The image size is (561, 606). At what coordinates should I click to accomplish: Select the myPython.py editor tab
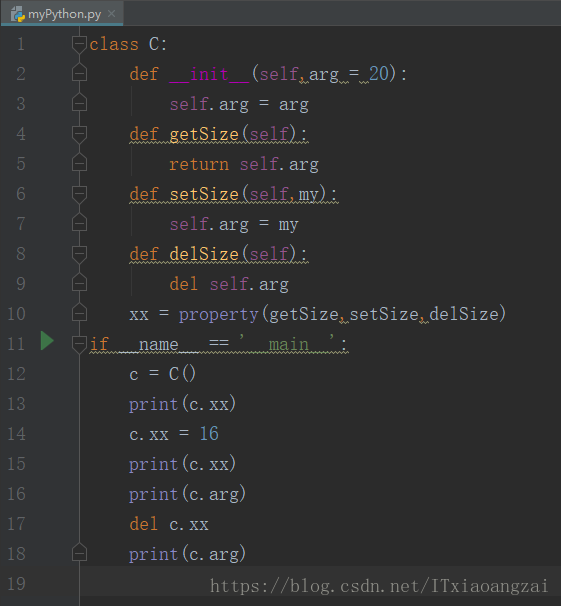tap(62, 14)
